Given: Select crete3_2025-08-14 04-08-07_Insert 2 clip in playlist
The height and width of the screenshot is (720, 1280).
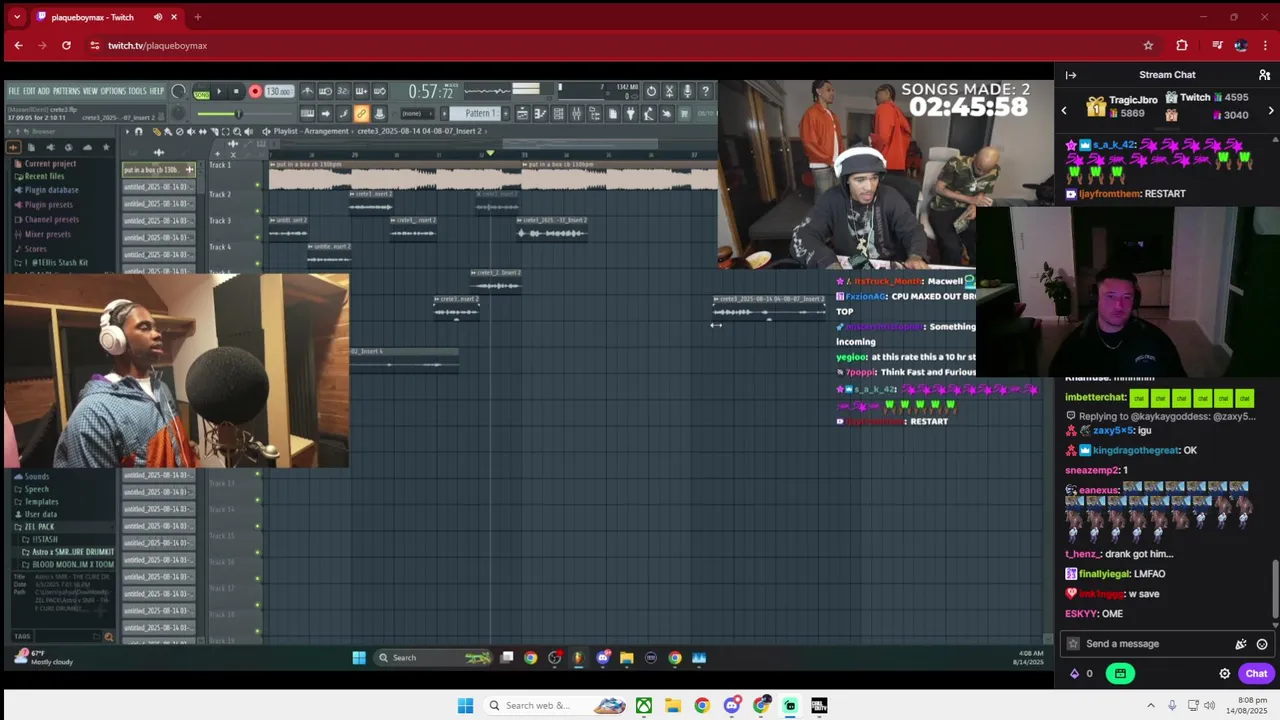Looking at the screenshot, I should [x=770, y=307].
